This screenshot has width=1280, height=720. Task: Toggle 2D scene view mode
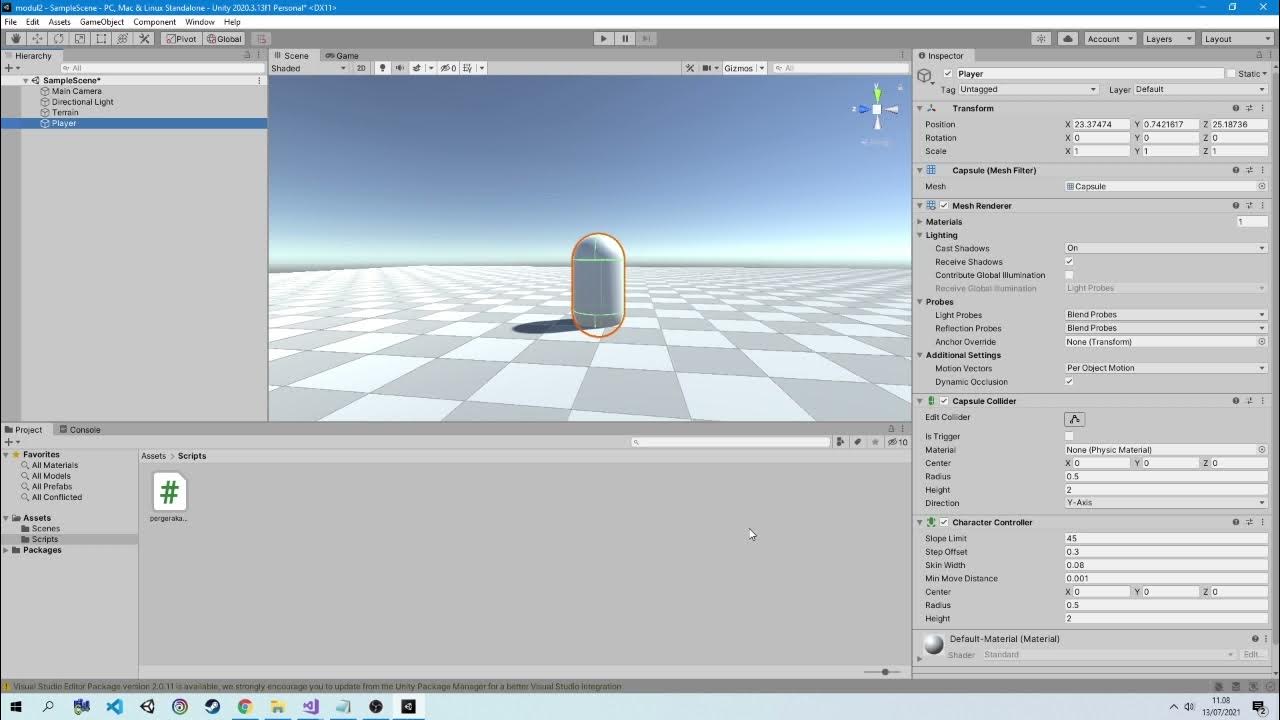click(x=362, y=68)
